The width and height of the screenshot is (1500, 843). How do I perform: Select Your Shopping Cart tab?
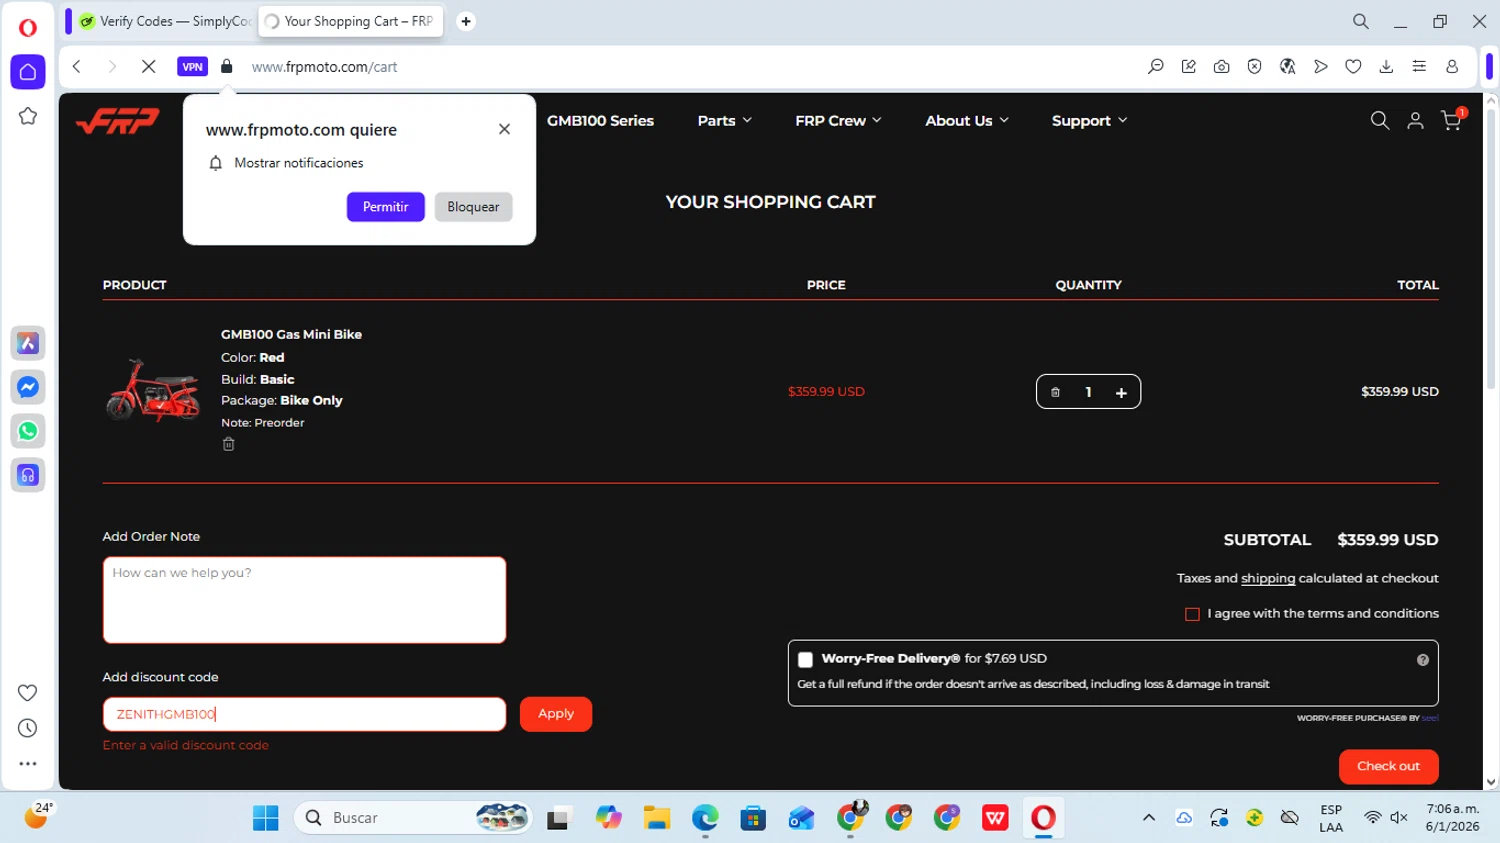coord(350,21)
